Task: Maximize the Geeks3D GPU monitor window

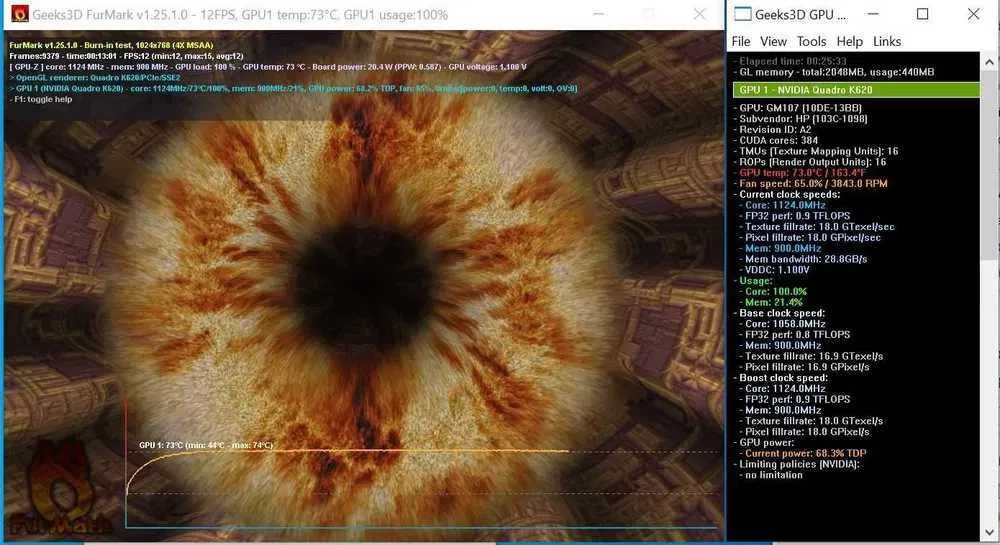Action: (x=922, y=14)
